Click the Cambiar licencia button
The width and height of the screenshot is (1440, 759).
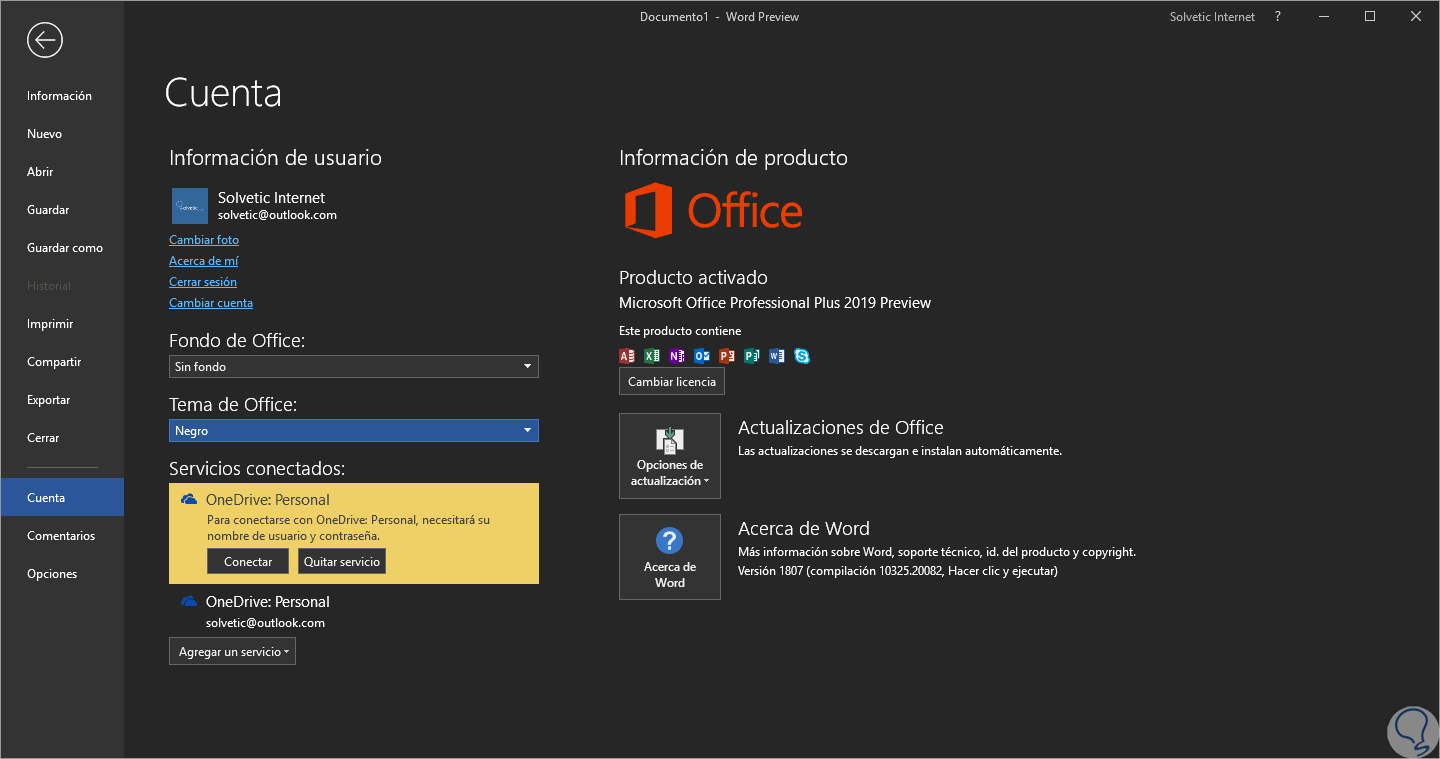[x=672, y=382]
